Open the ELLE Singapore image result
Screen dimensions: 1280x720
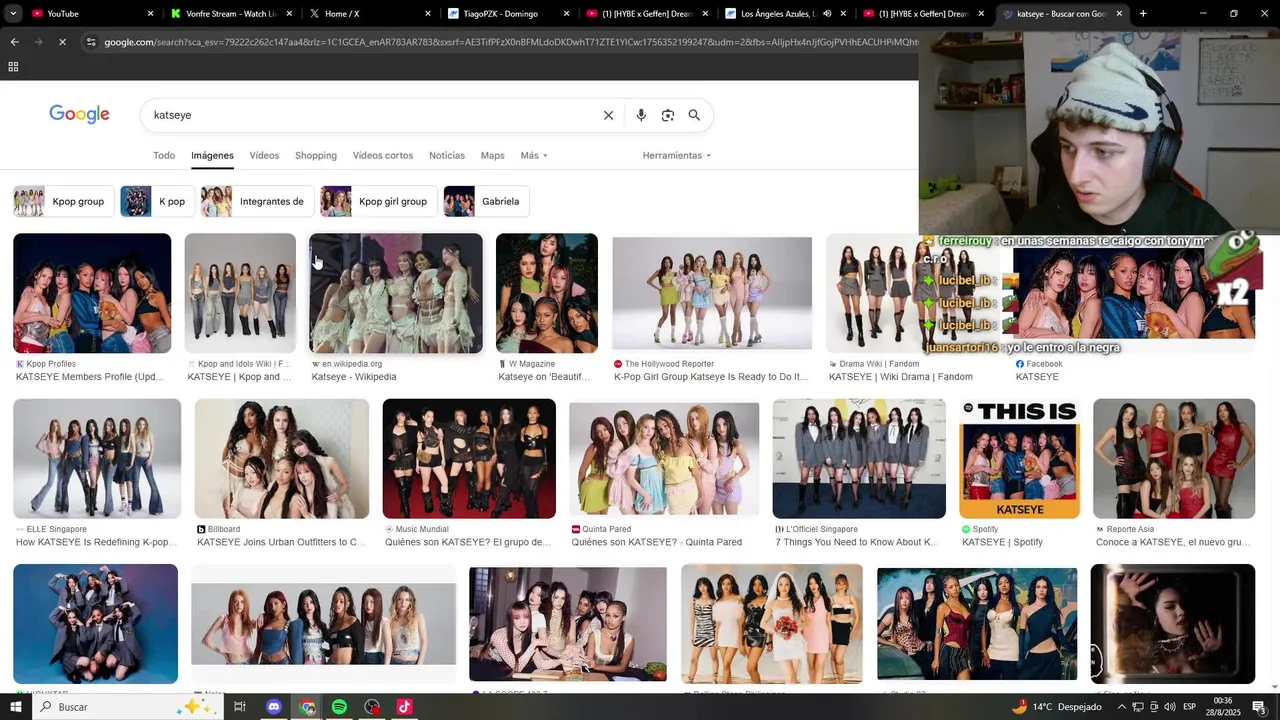97,459
